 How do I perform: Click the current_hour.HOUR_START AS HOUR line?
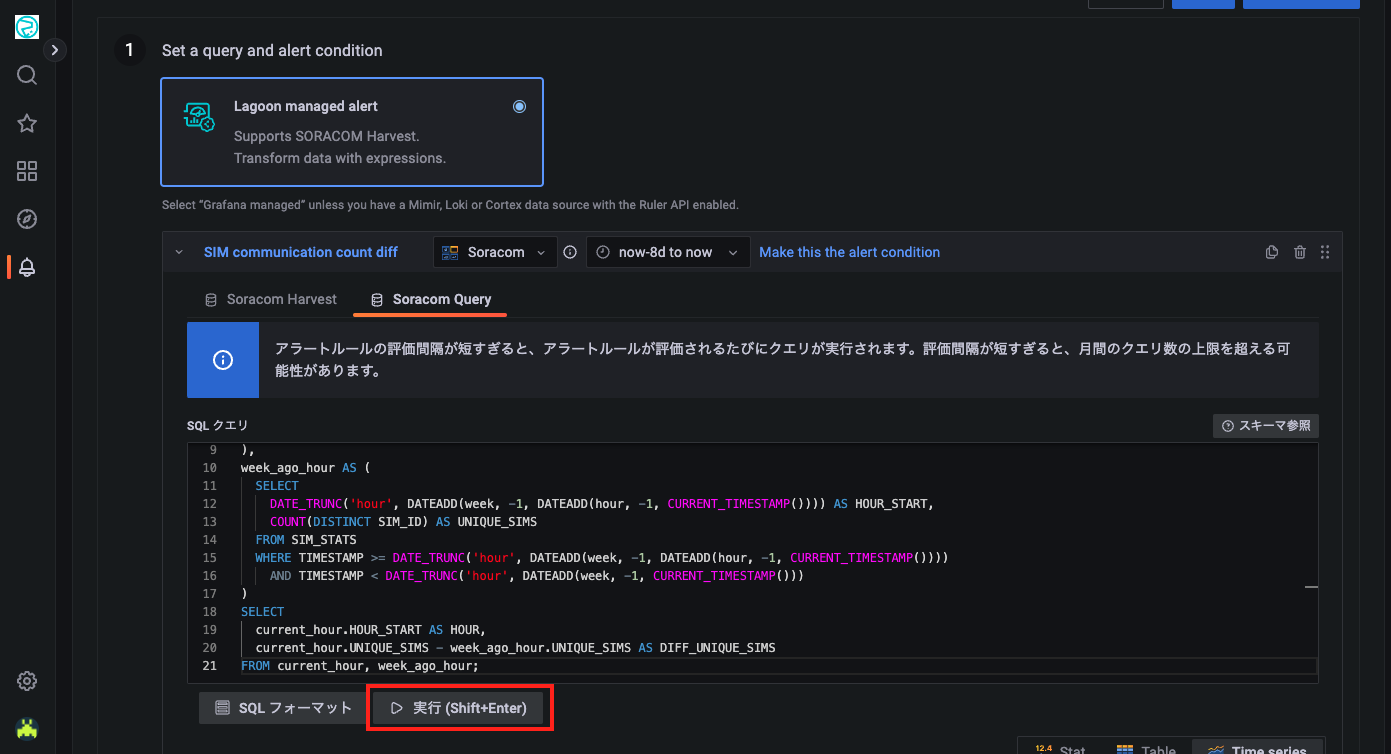pos(370,630)
